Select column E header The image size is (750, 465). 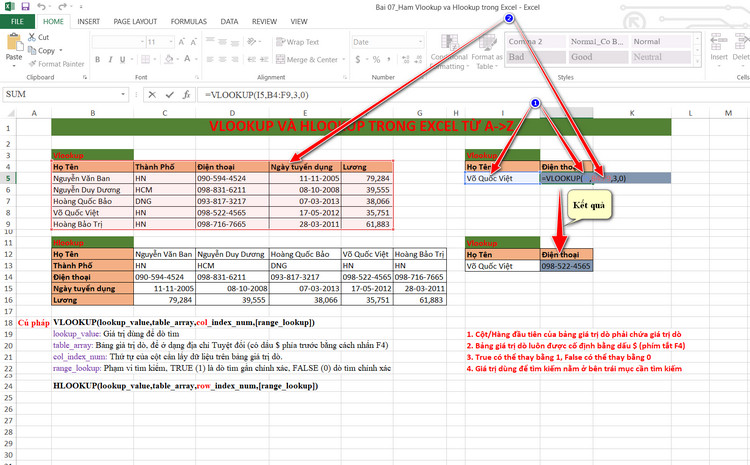305,113
